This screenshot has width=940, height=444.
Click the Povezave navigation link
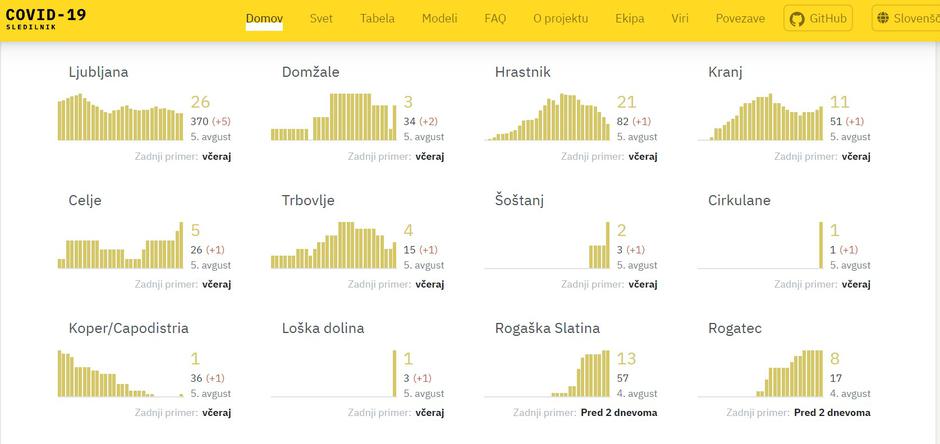[740, 19]
